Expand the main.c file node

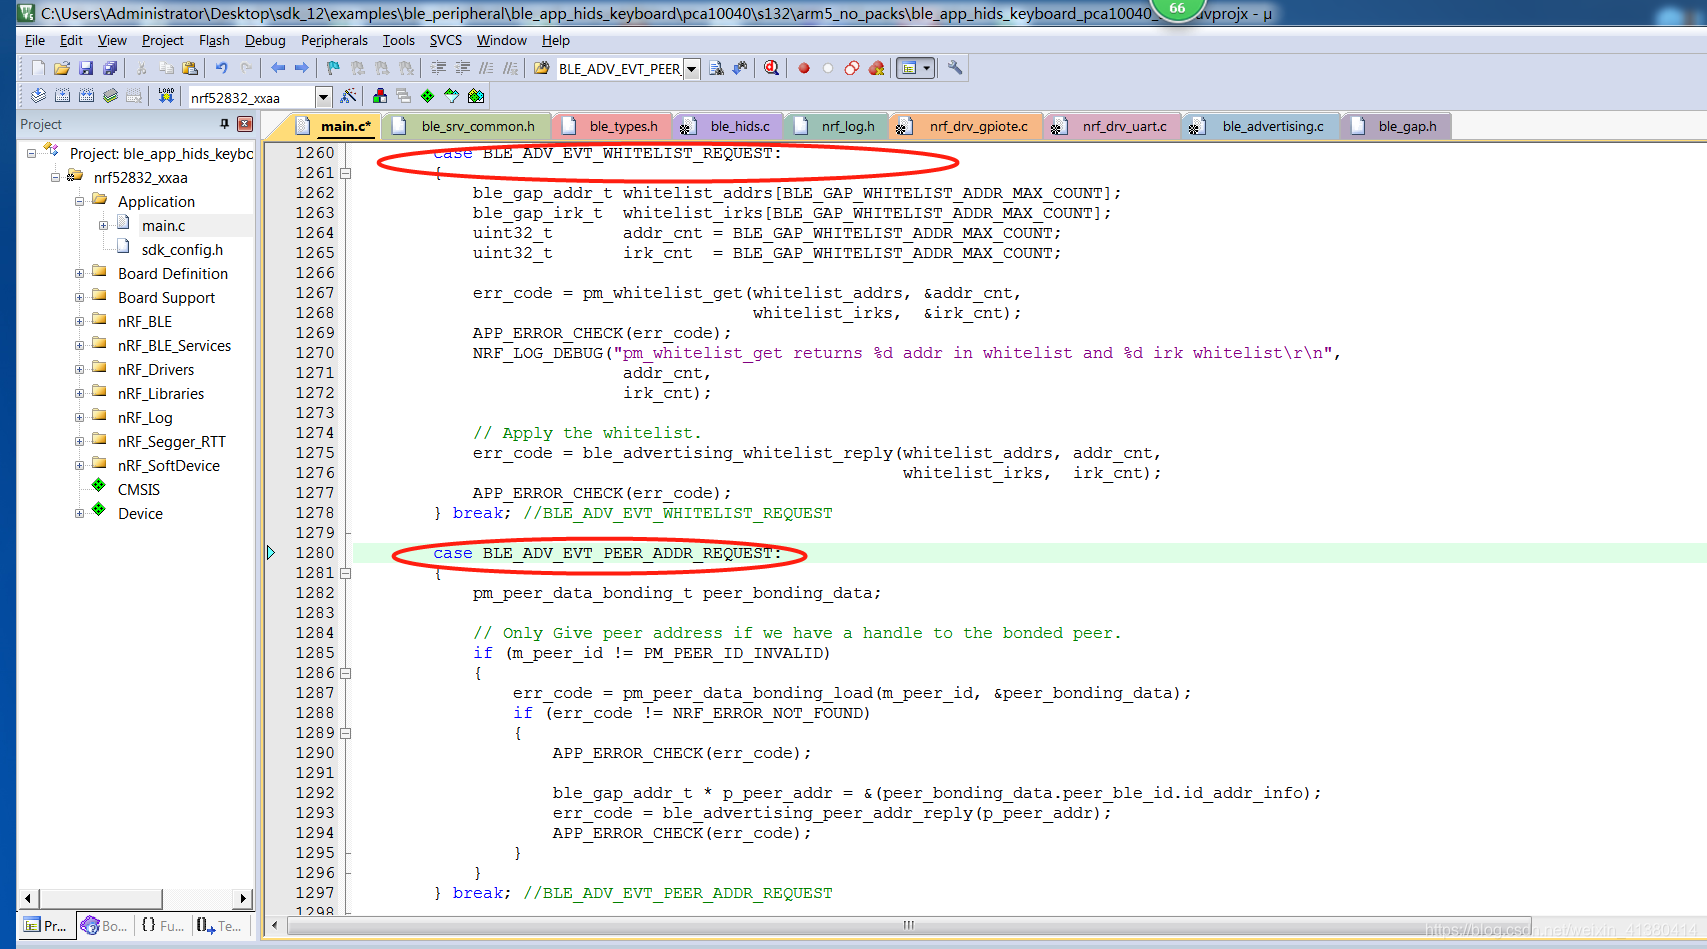[103, 225]
